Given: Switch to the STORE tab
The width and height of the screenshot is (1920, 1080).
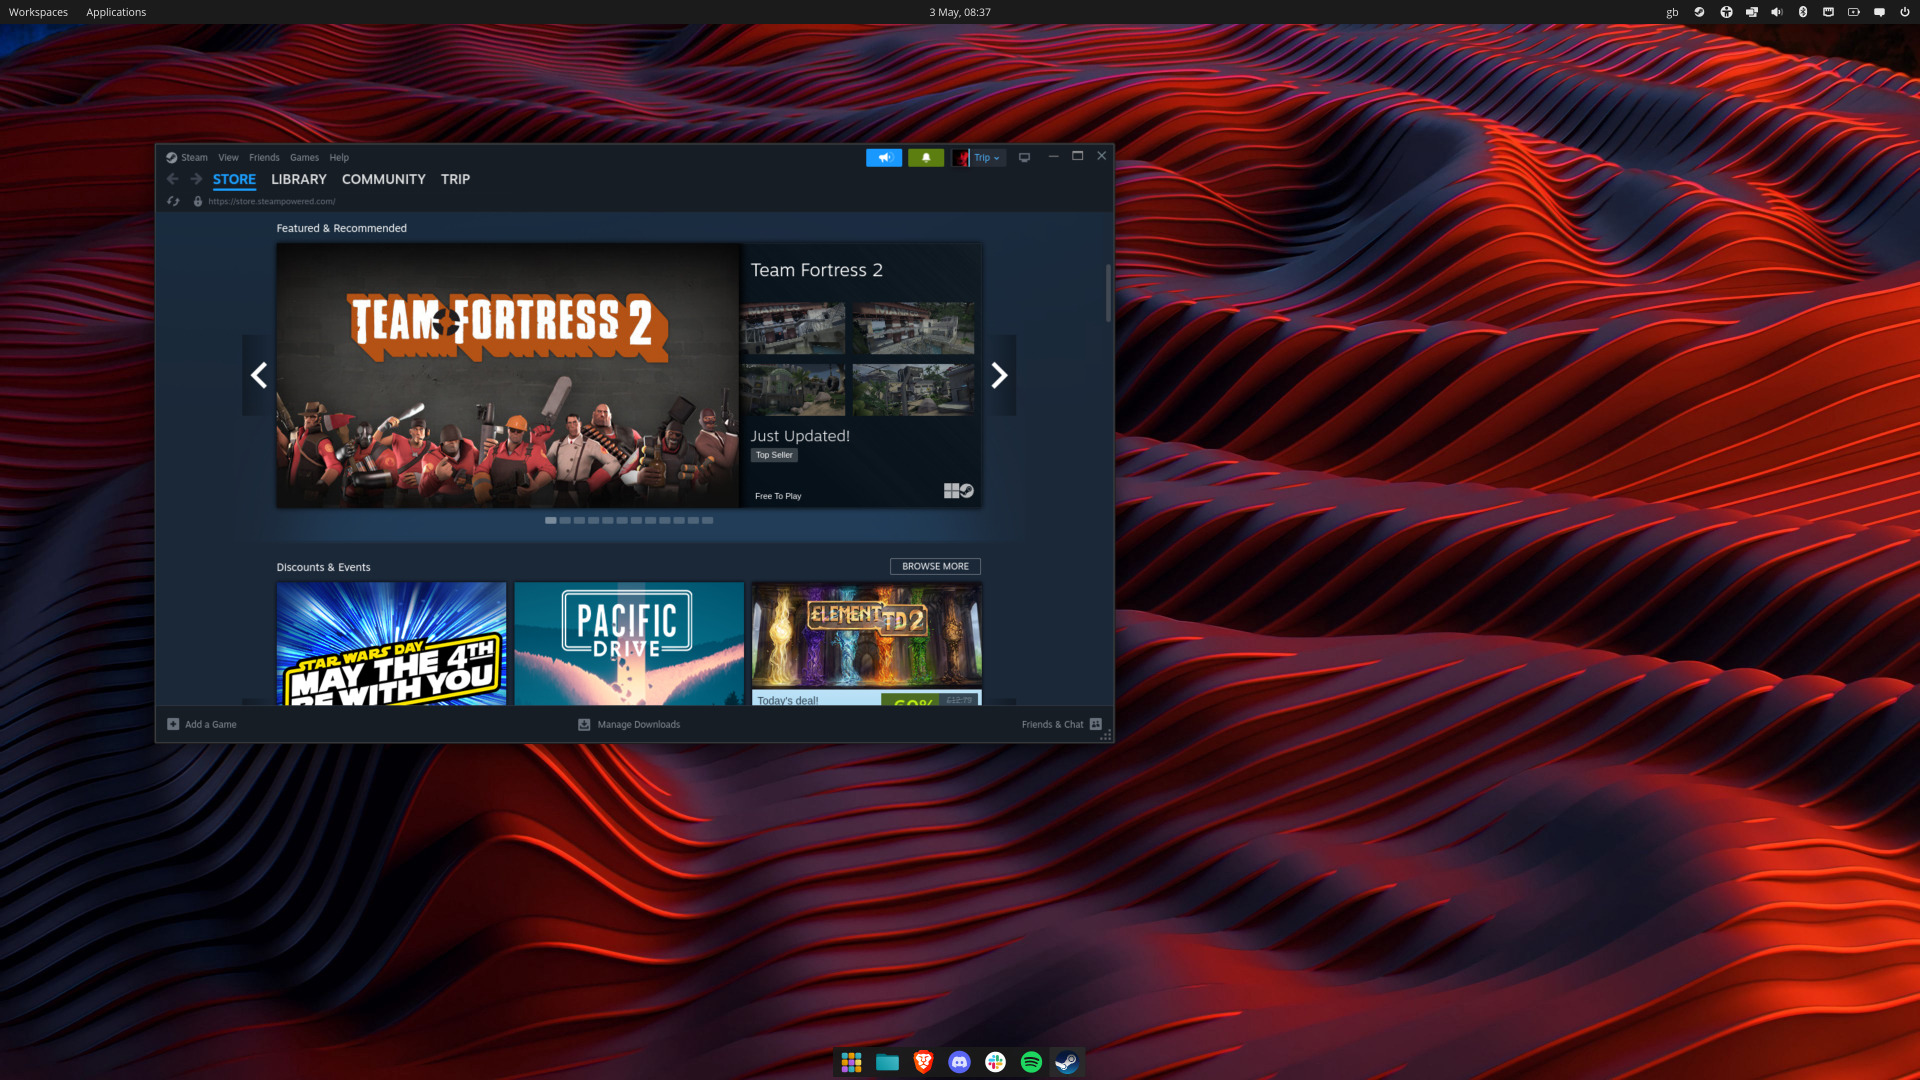Looking at the screenshot, I should tap(234, 179).
